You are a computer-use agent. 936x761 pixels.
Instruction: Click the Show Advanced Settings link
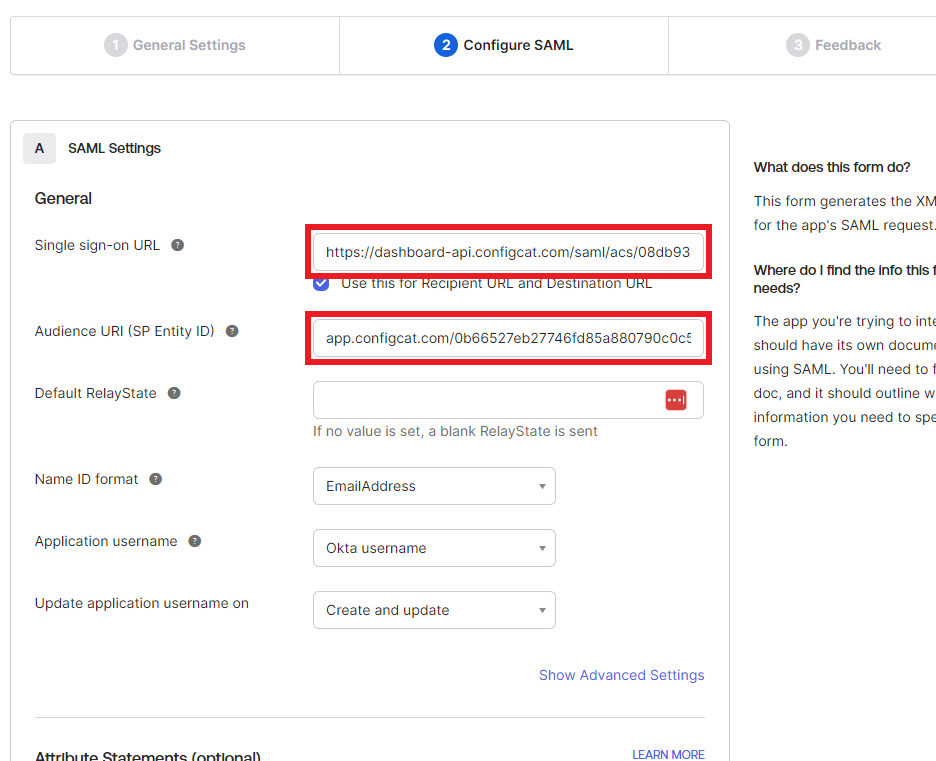coord(621,675)
